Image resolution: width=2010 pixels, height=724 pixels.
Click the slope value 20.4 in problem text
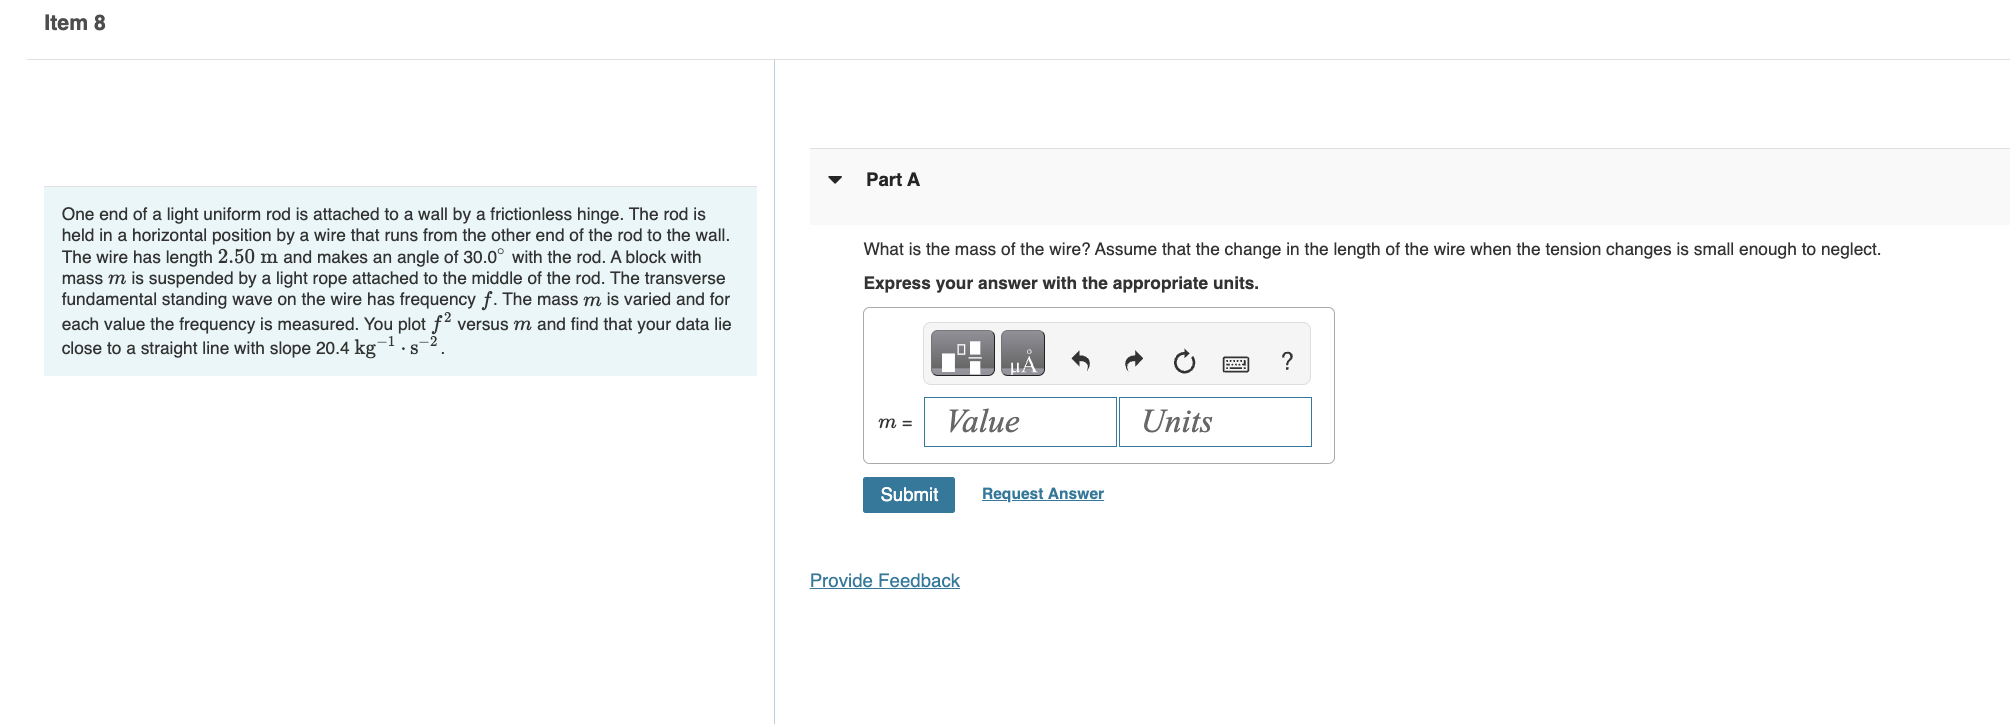[x=332, y=348]
